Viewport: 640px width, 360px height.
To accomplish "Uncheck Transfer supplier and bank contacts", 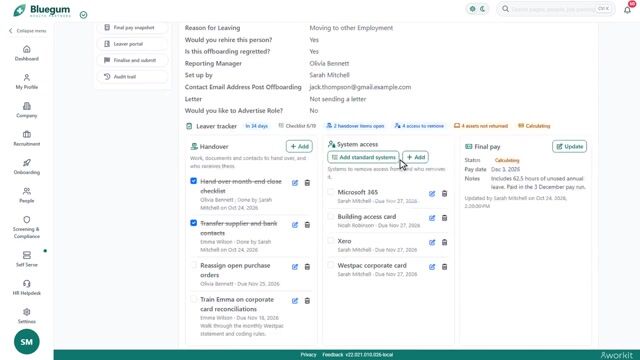I will [x=193, y=223].
